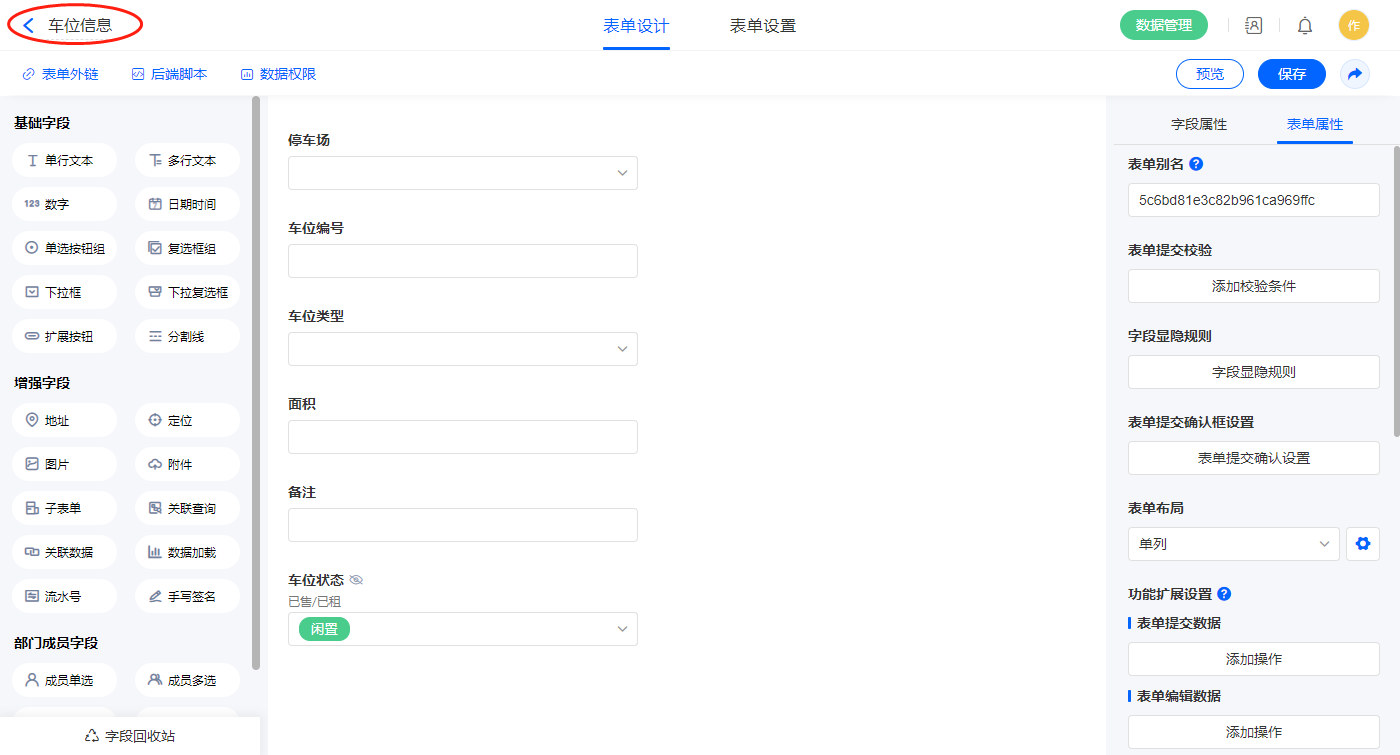The image size is (1400, 755).
Task: Switch to the 字段属性 tab
Action: [1198, 124]
